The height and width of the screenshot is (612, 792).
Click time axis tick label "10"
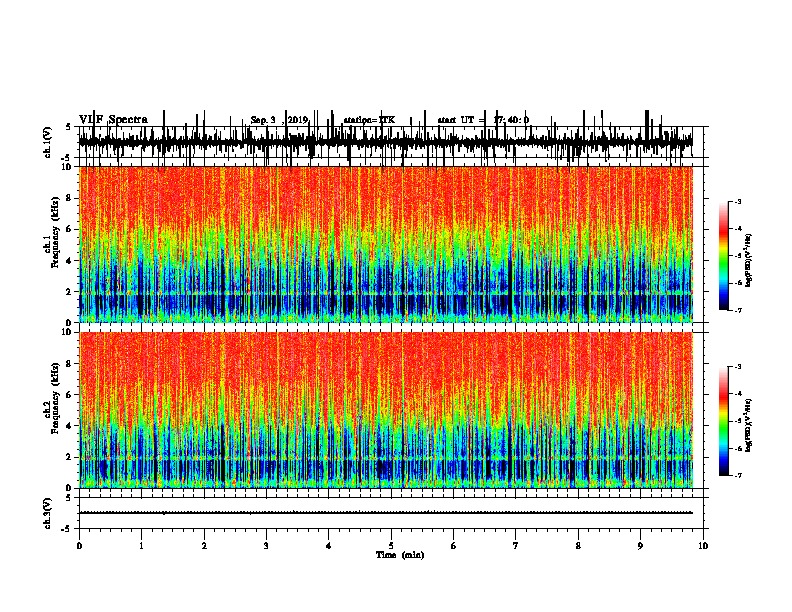pos(703,546)
